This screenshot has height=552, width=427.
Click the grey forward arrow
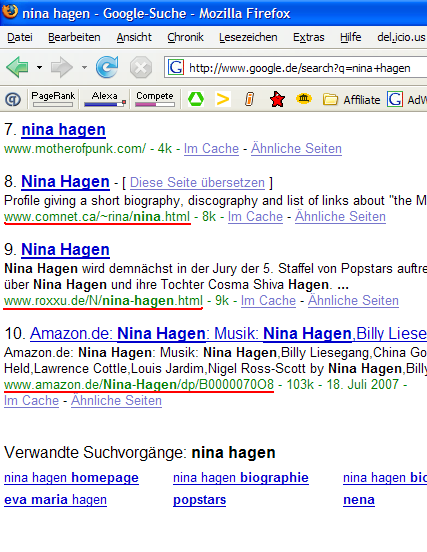[x=62, y=67]
